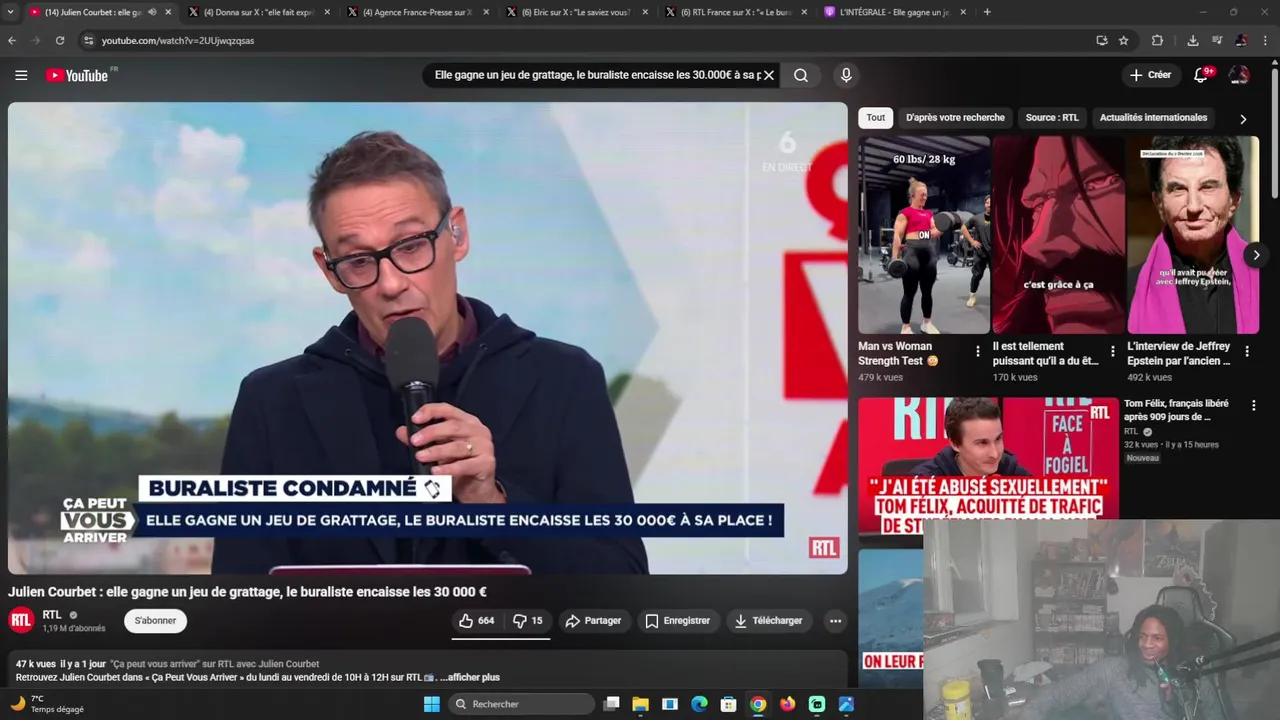Save the video with 'Enregistrer'
1280x720 pixels.
[x=677, y=621]
